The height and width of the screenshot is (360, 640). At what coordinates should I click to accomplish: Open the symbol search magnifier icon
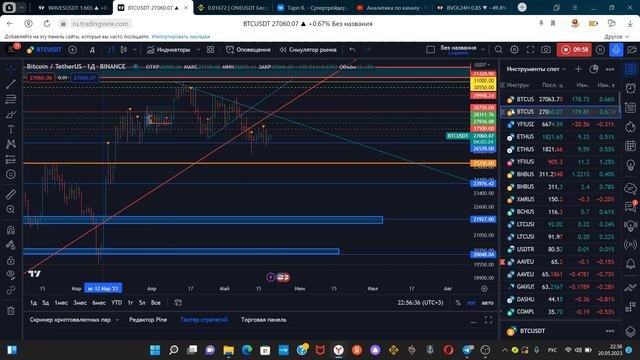point(498,50)
